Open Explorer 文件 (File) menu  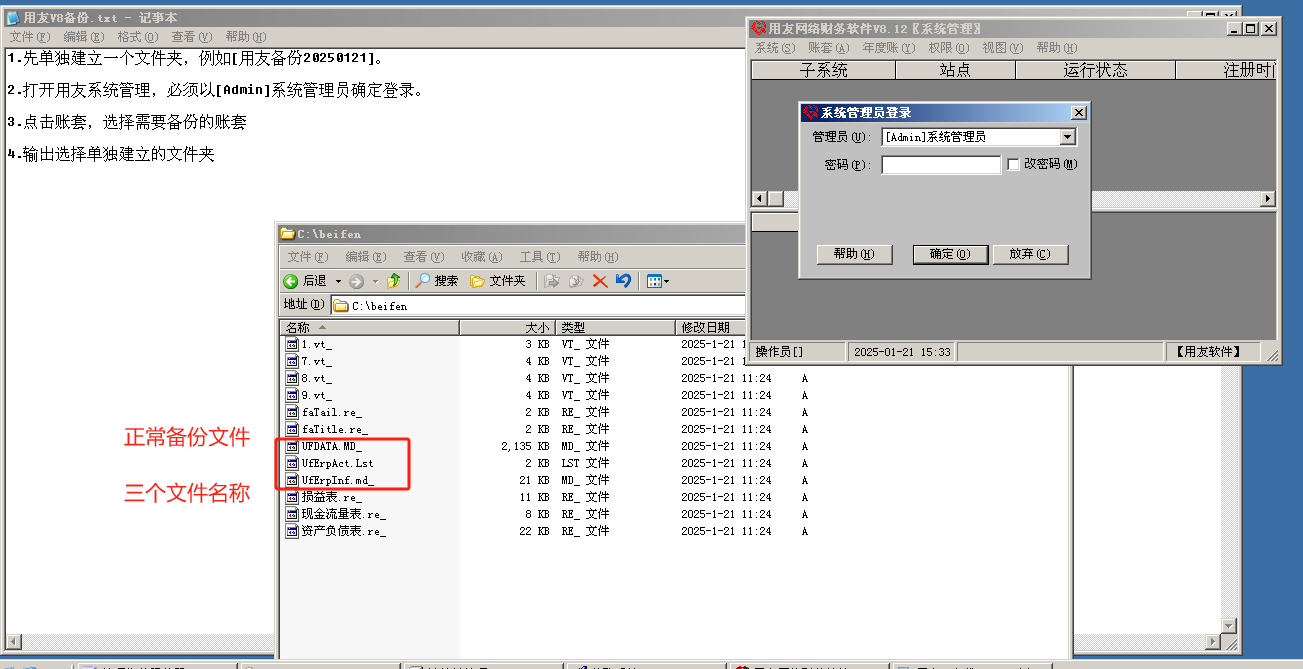(x=307, y=257)
